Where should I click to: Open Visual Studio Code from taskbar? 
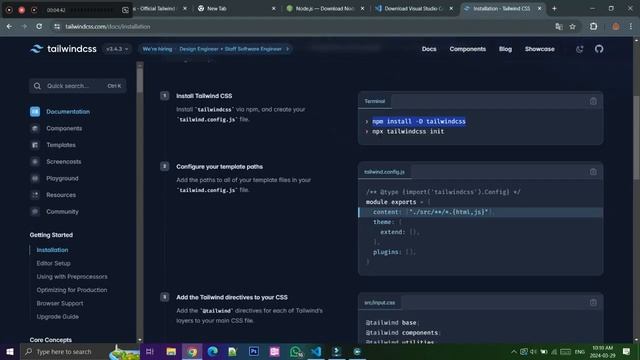point(316,351)
